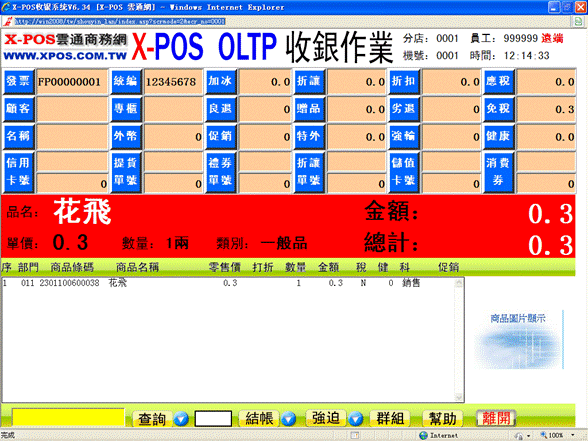Click the small white quantity field
The width and height of the screenshot is (588, 441).
(213, 418)
